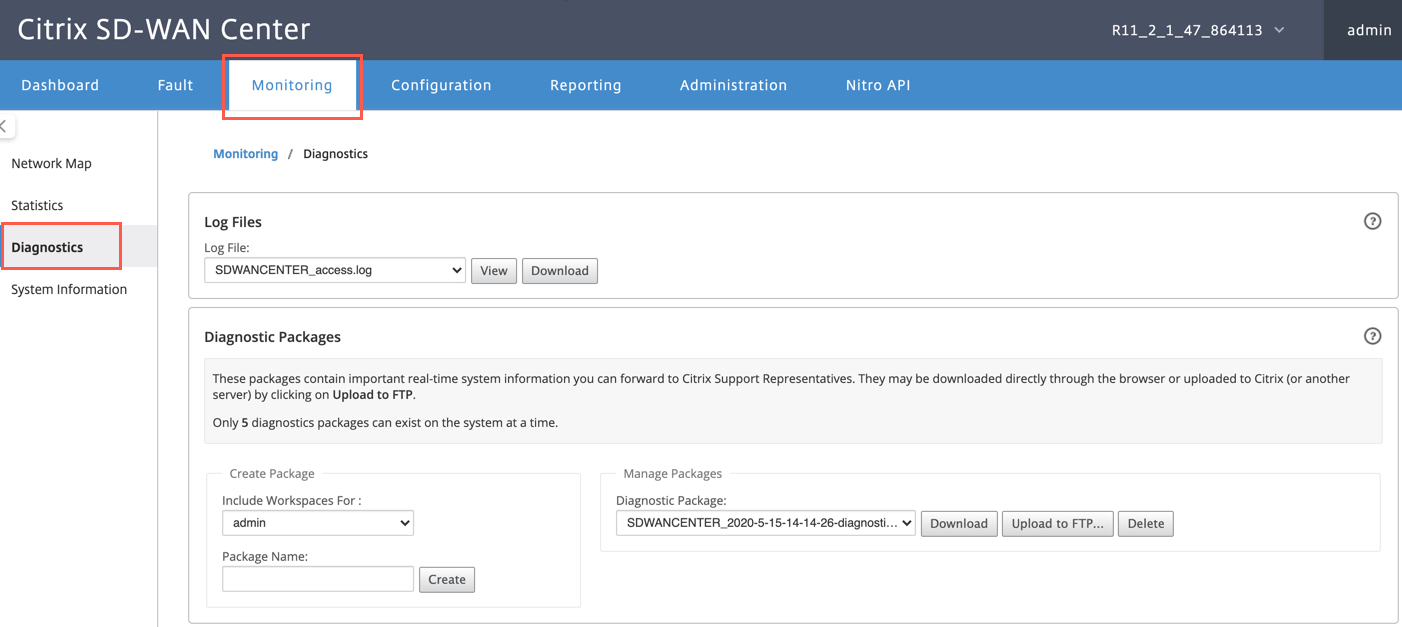Go to the Reporting tab

point(586,85)
